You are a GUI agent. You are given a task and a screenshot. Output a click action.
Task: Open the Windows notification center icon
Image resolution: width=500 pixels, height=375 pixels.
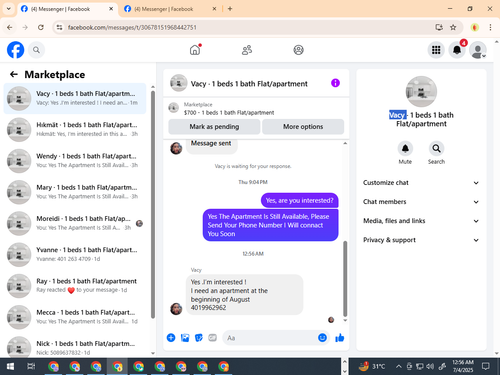coord(486,367)
